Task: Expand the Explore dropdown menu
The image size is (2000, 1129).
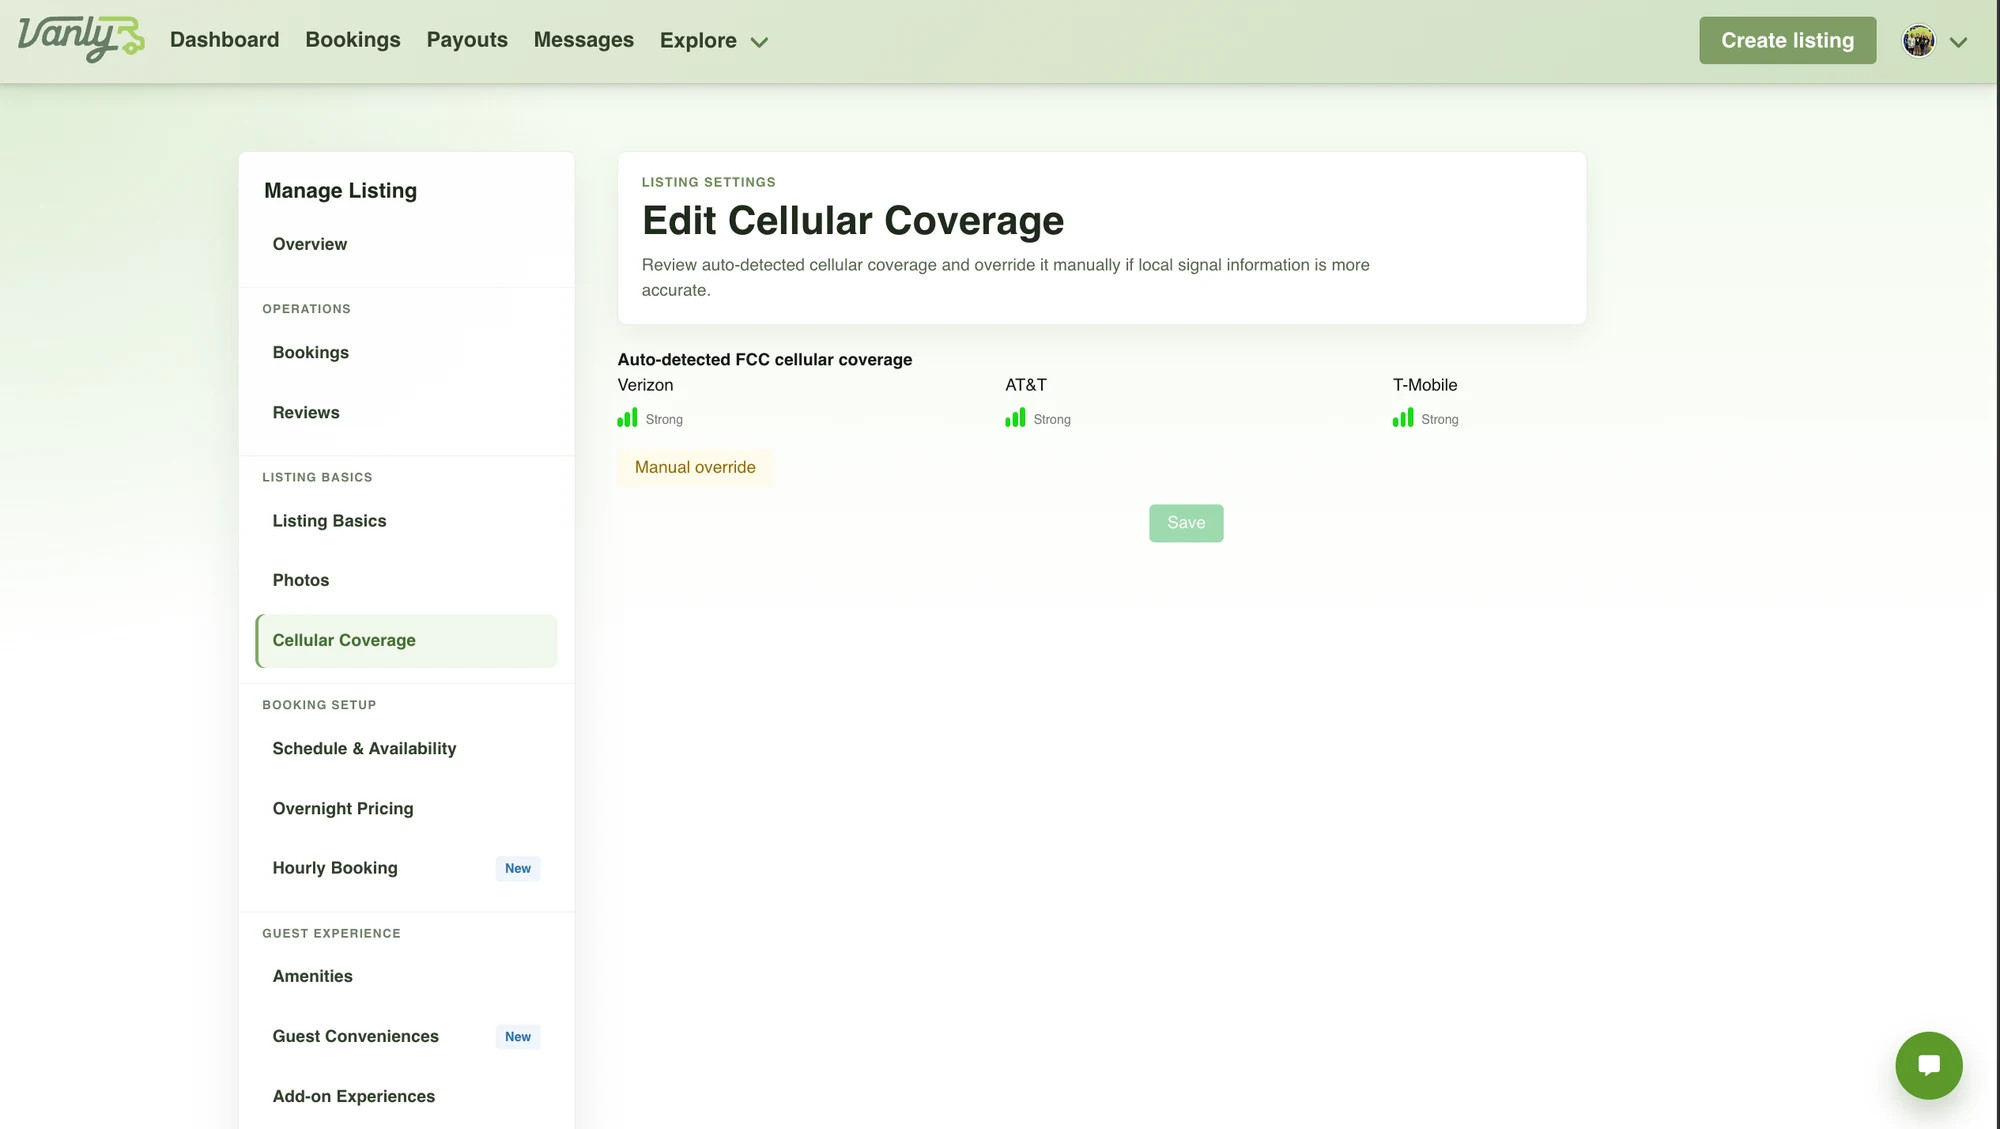Action: click(713, 41)
